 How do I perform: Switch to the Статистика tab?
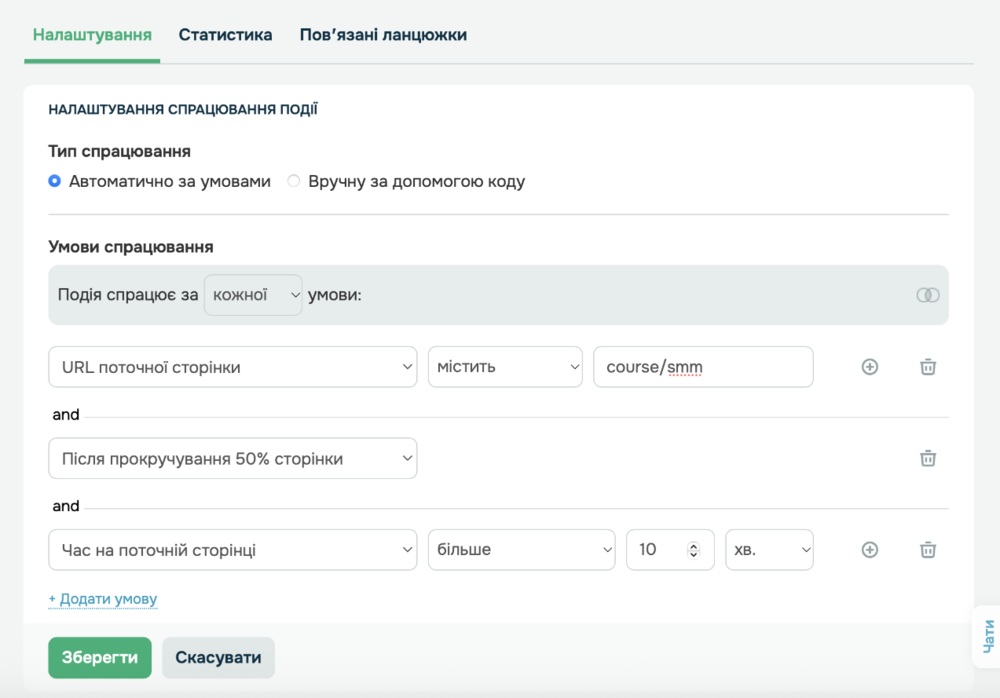[225, 35]
